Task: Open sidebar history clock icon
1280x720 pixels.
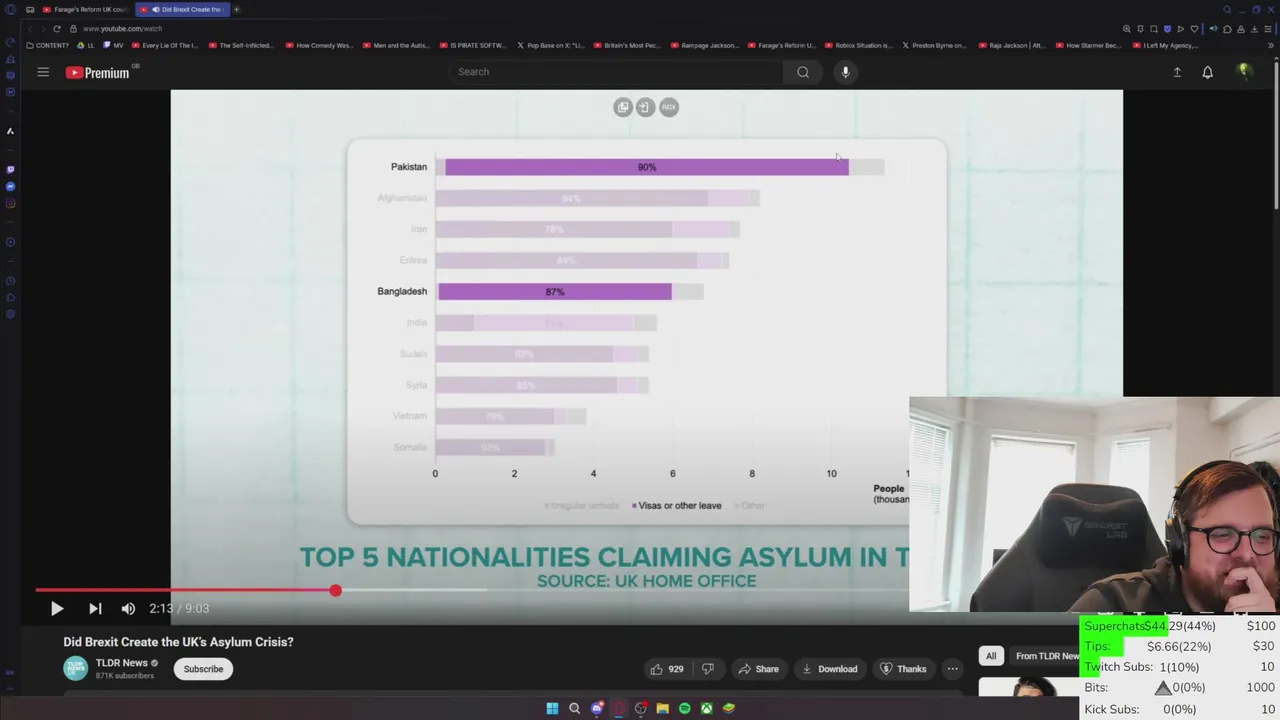Action: tap(10, 281)
